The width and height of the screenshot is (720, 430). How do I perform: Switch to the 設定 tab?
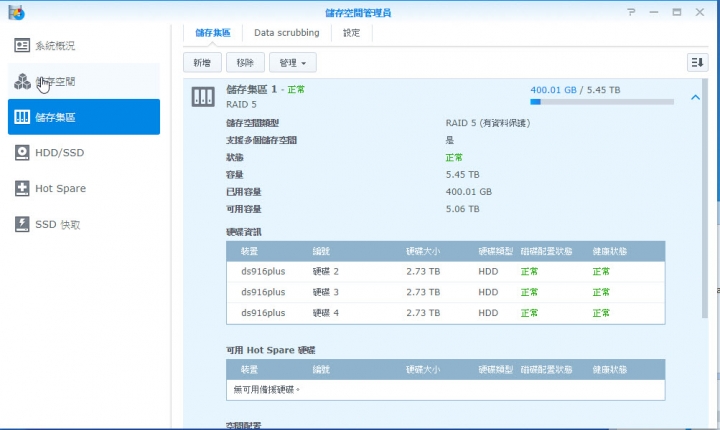point(351,33)
